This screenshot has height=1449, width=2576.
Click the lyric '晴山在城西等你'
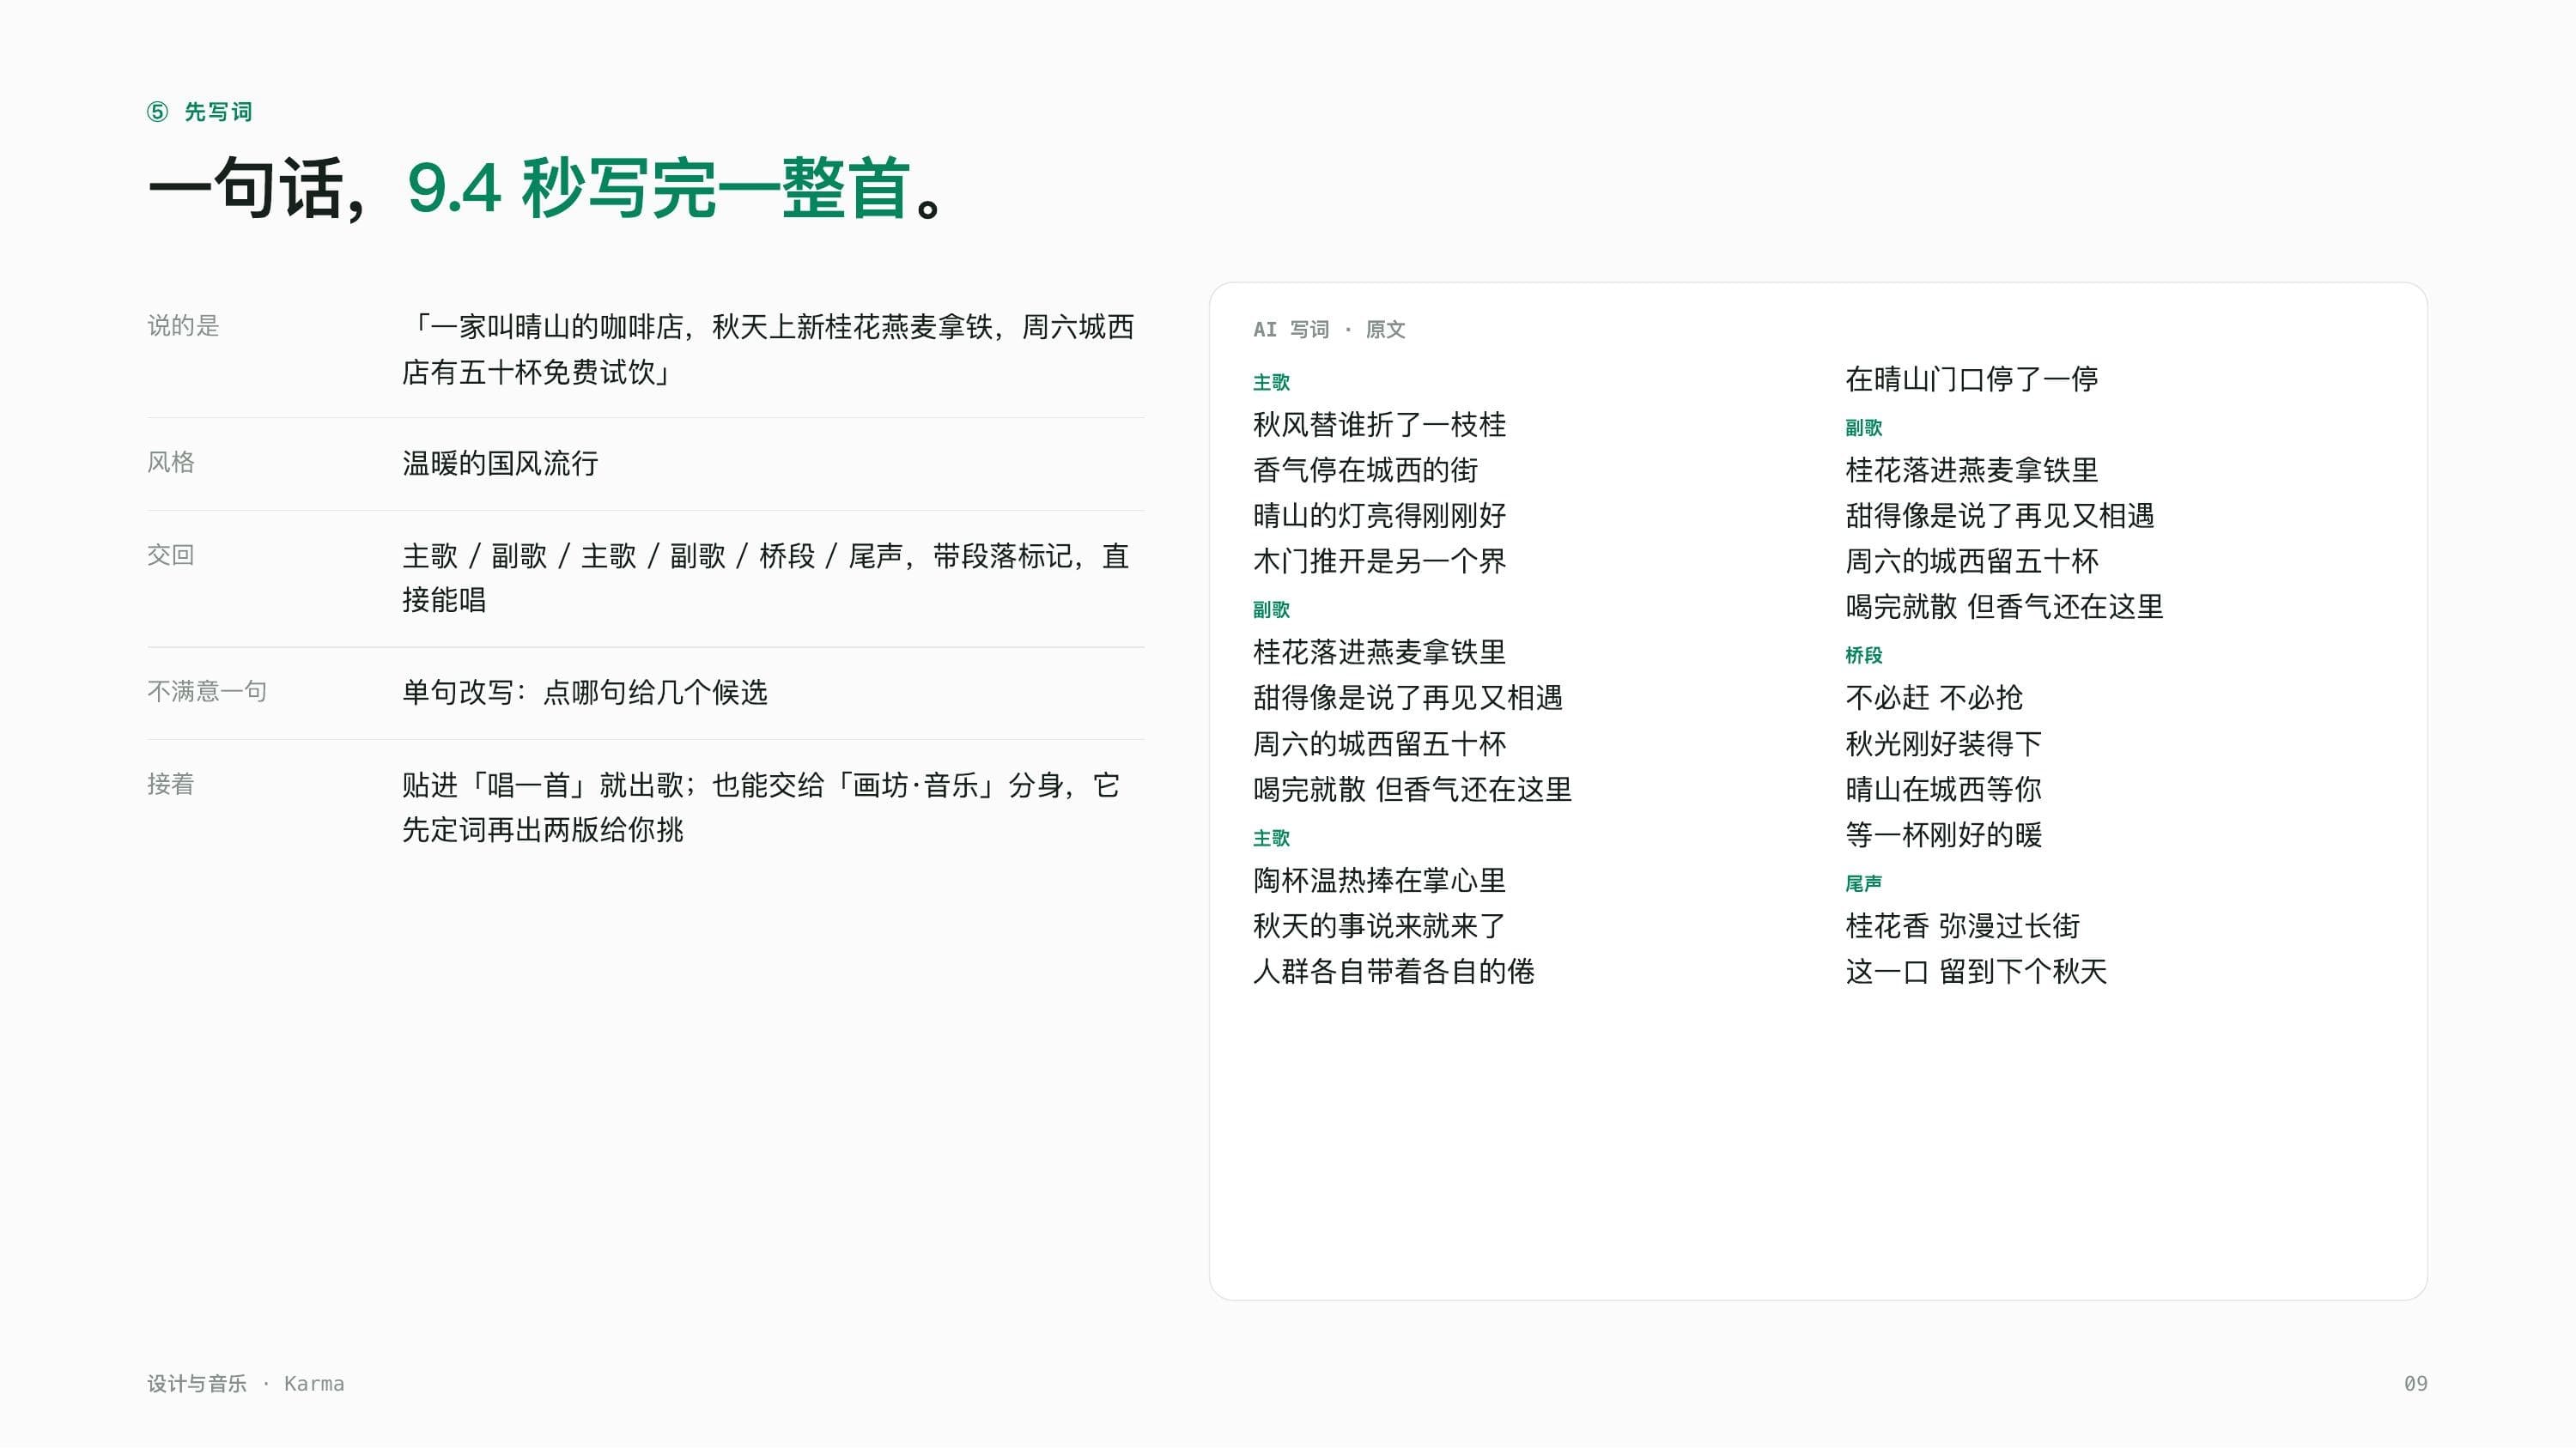coord(1943,789)
